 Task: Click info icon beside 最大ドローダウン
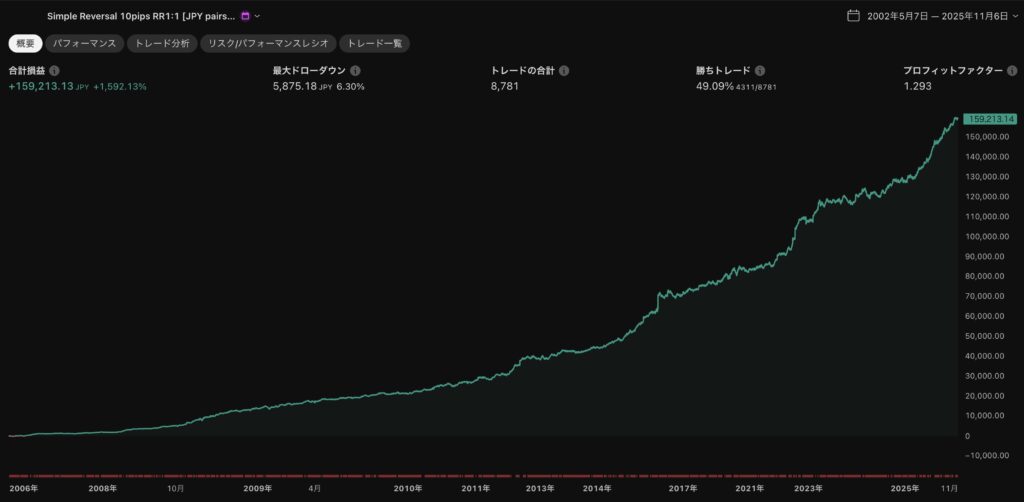point(355,71)
